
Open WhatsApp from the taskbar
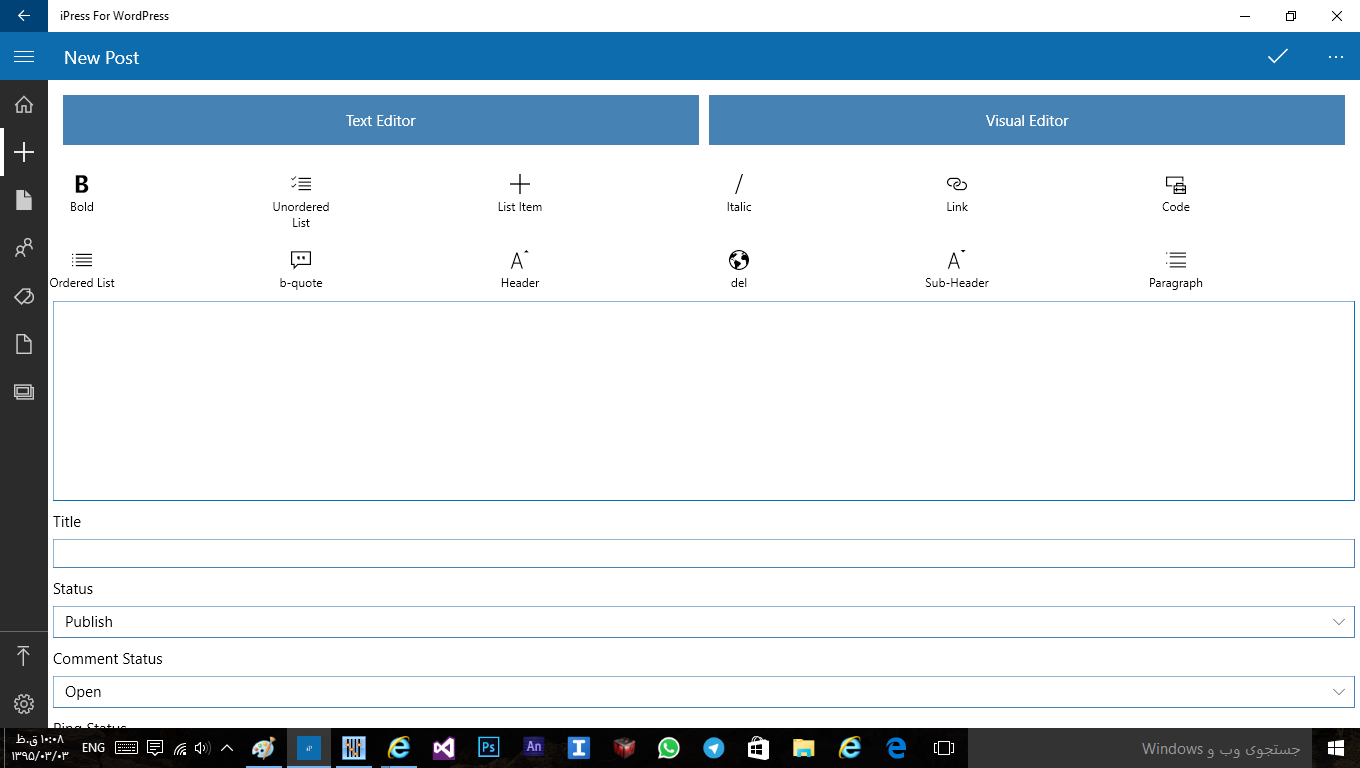tap(668, 748)
